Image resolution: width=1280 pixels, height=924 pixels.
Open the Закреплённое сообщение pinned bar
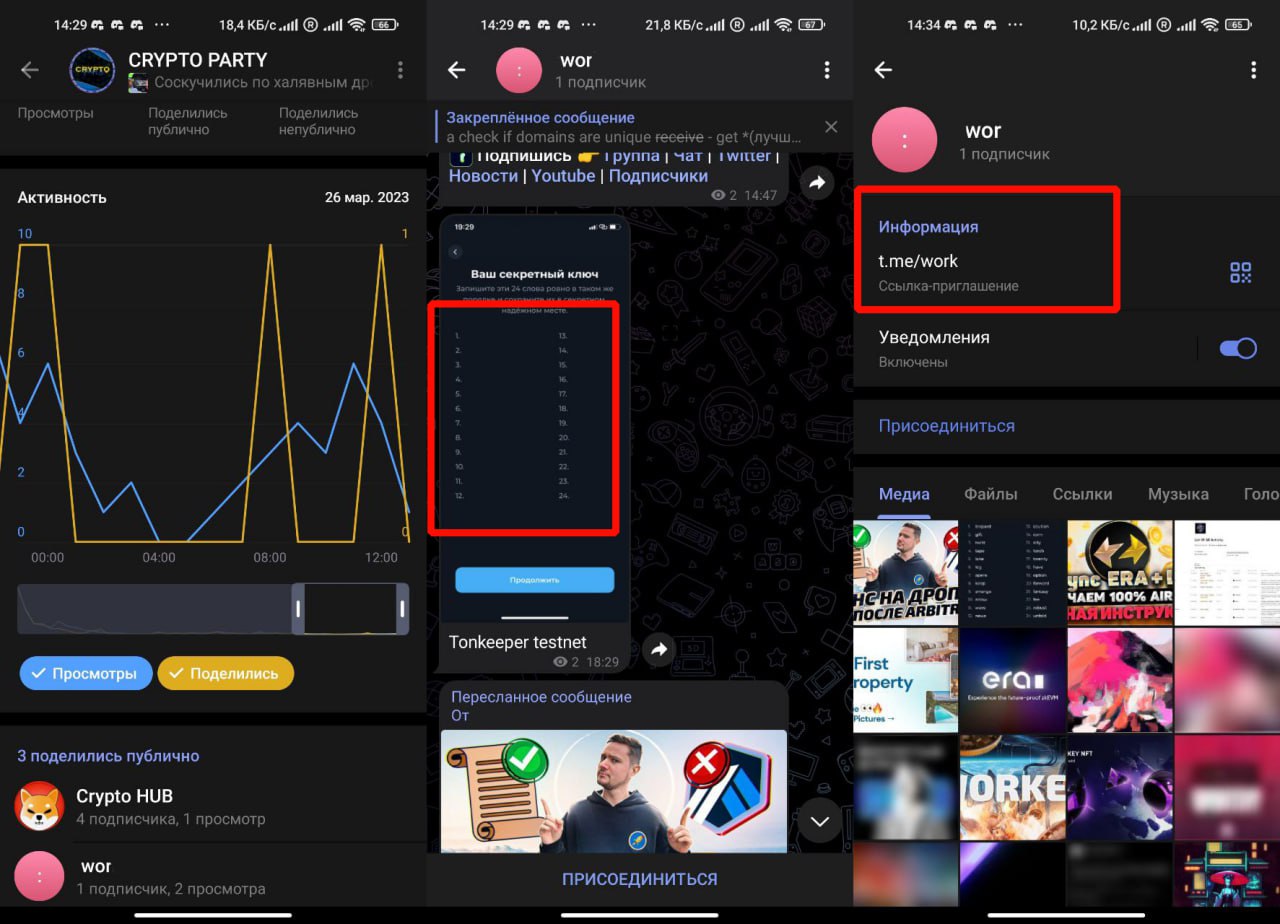pos(626,127)
